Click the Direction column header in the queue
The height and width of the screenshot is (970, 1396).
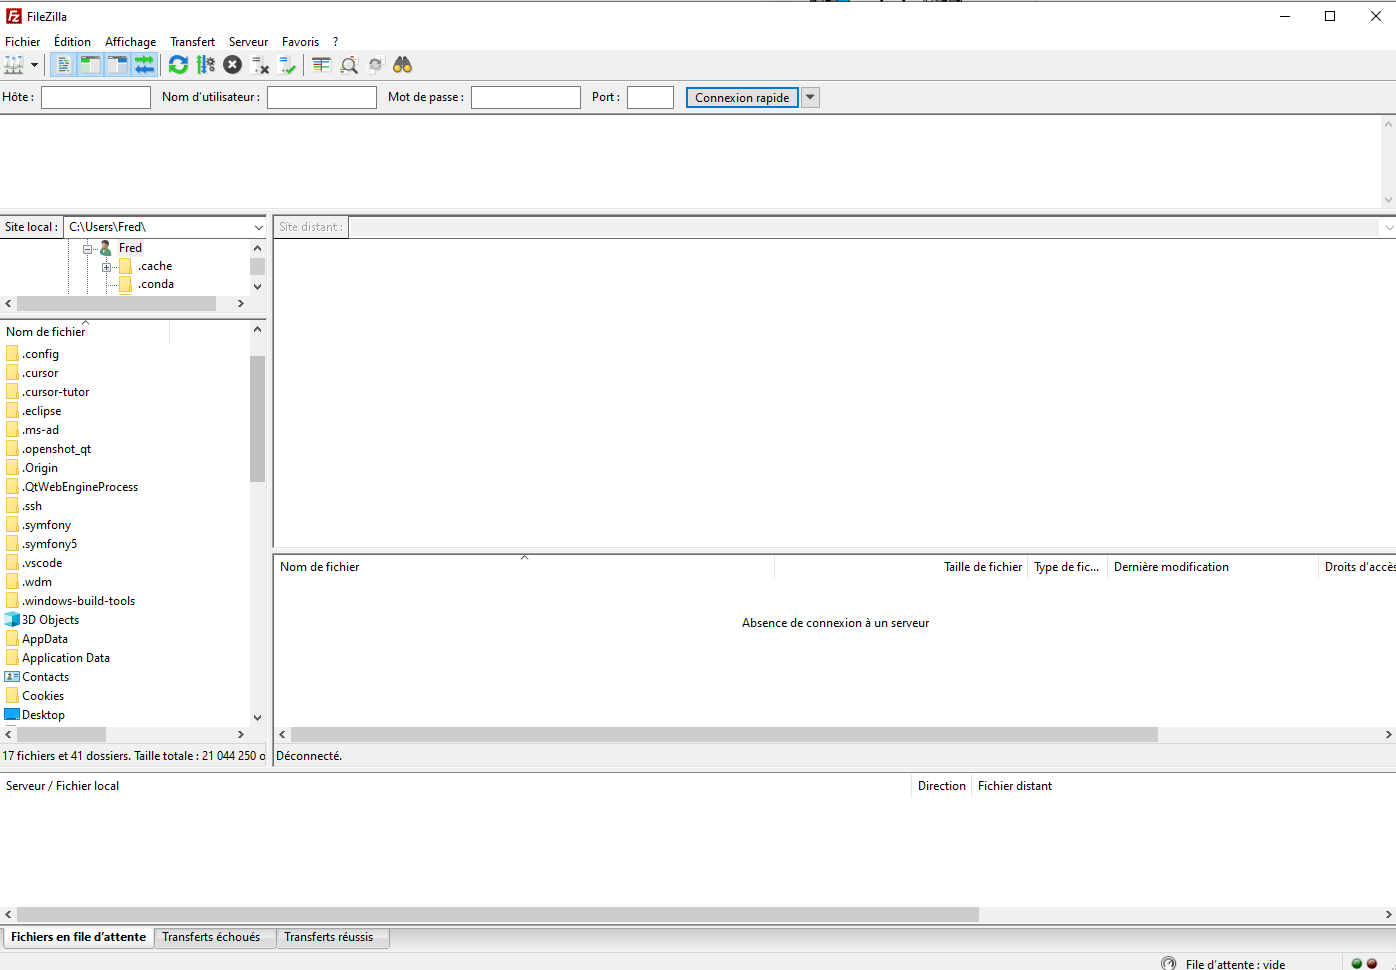(x=942, y=786)
